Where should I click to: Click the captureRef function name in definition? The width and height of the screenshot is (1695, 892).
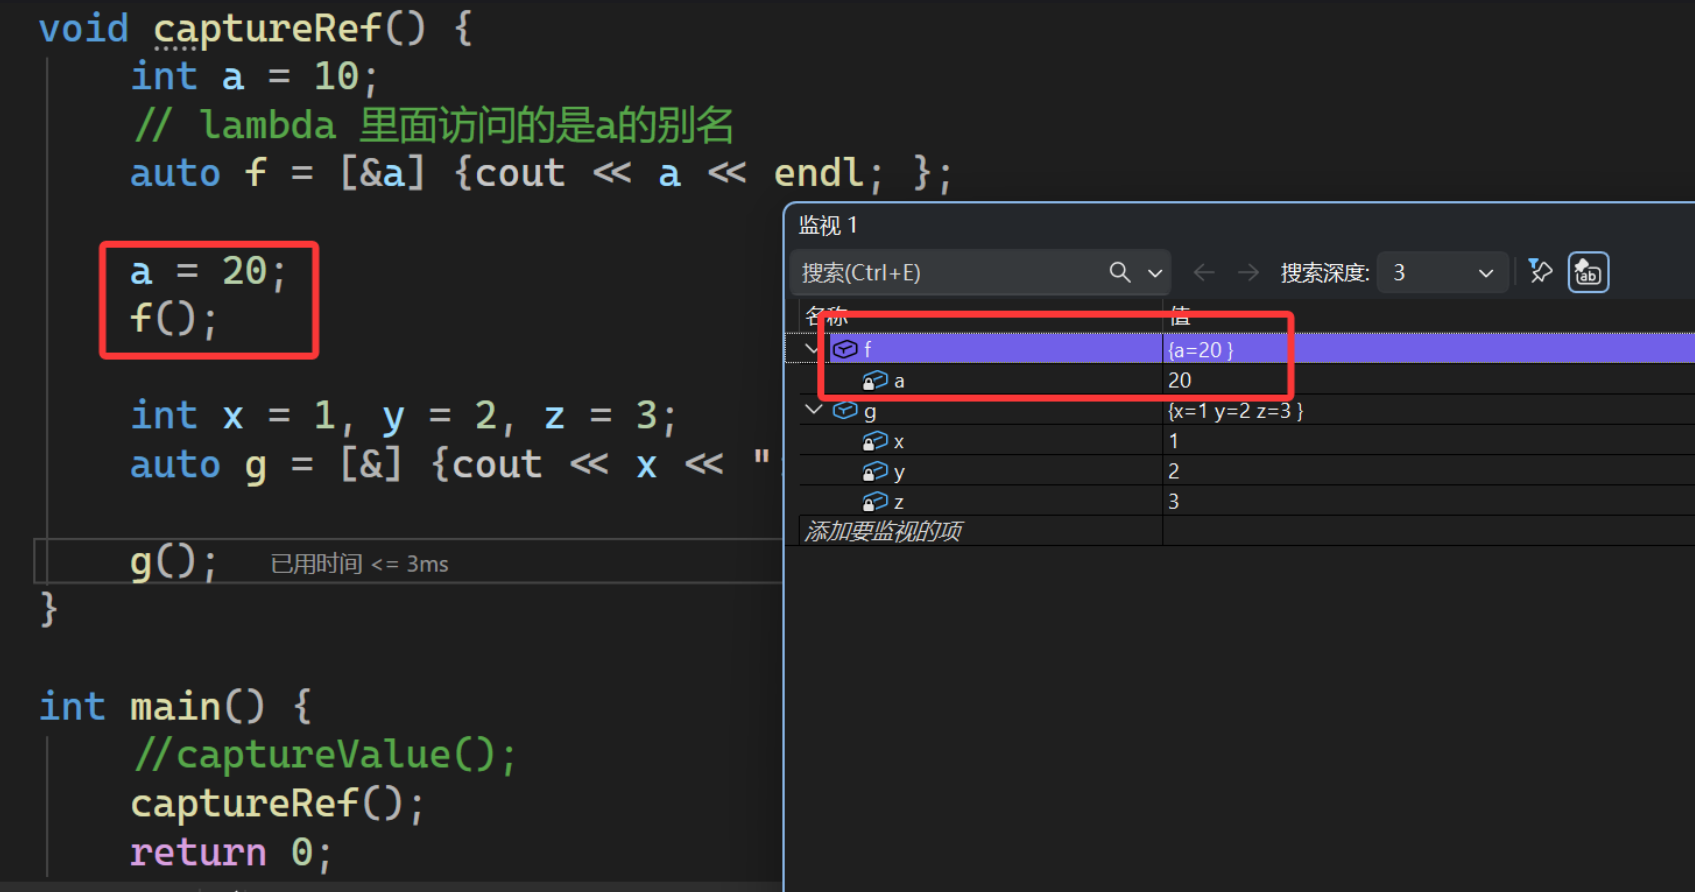pyautogui.click(x=267, y=29)
